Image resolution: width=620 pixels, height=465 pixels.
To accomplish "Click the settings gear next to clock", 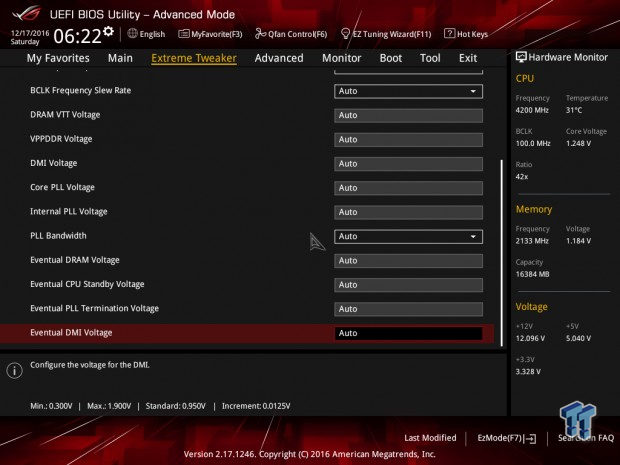I will (108, 32).
